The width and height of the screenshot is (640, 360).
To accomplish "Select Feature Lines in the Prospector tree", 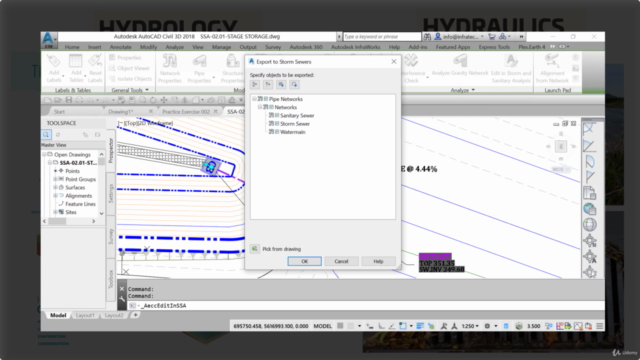I will pyautogui.click(x=80, y=204).
